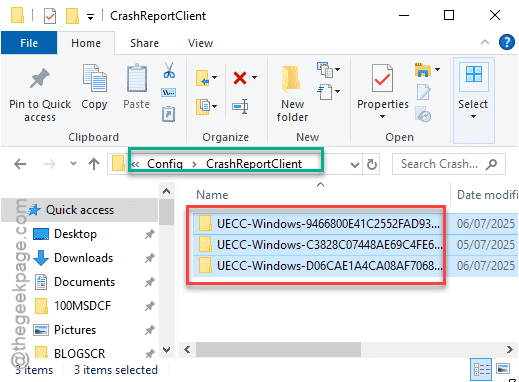
Task: Click the Paste clipboard icon
Action: (137, 78)
